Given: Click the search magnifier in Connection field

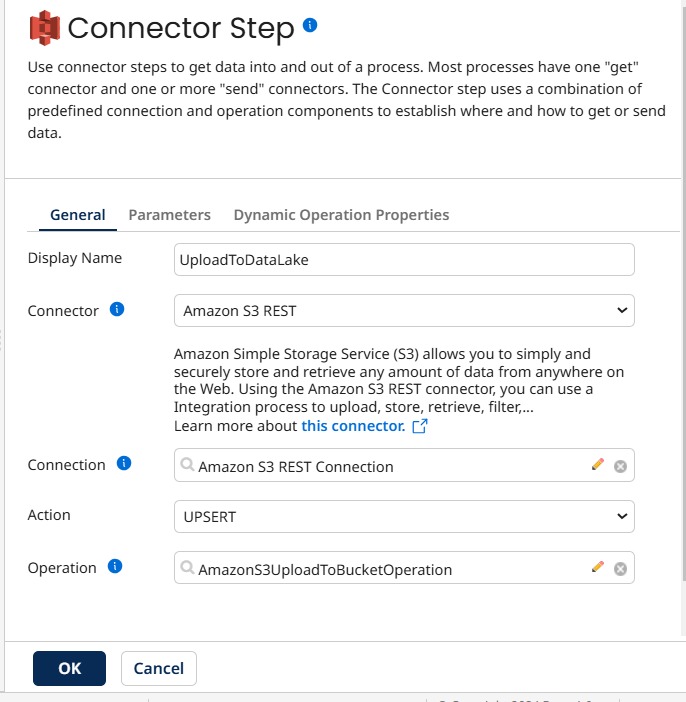Looking at the screenshot, I should point(187,466).
